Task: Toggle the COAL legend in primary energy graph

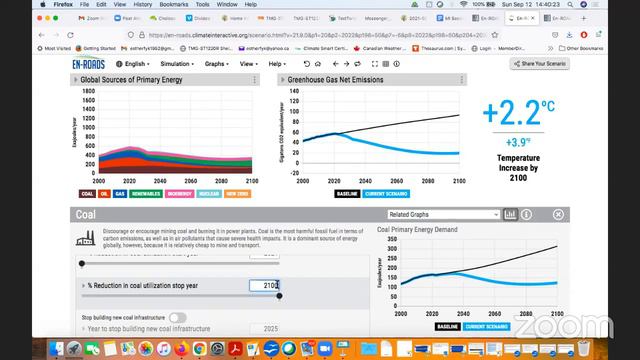Action: coord(87,194)
